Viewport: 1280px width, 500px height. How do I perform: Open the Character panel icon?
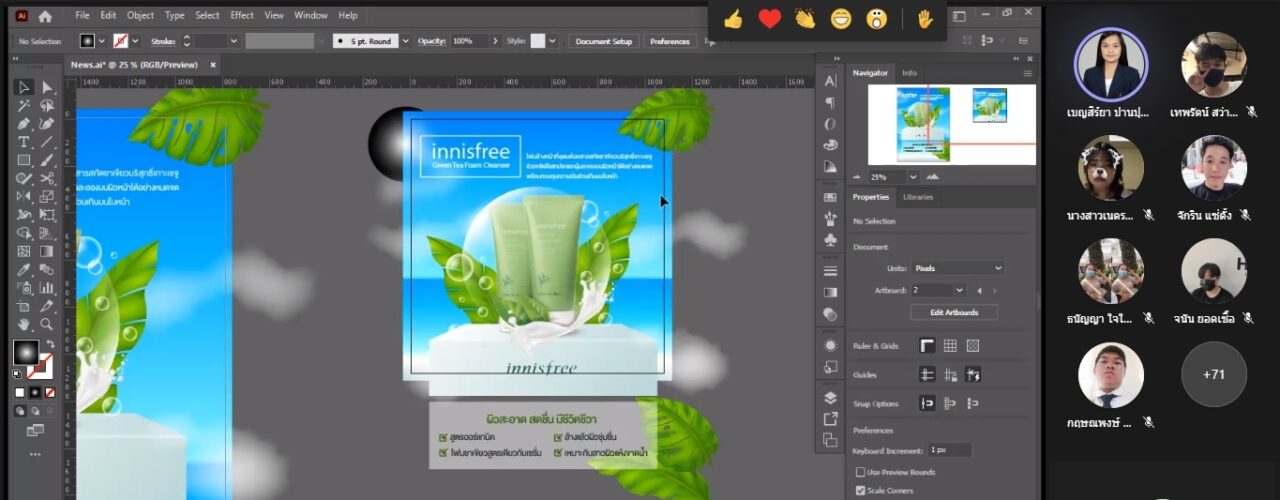830,81
